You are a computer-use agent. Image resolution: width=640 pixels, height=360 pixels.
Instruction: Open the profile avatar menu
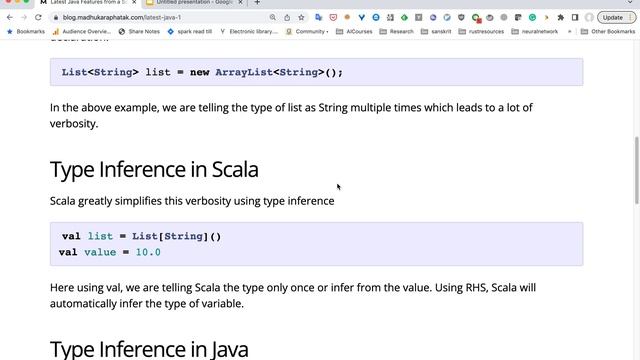[x=589, y=18]
